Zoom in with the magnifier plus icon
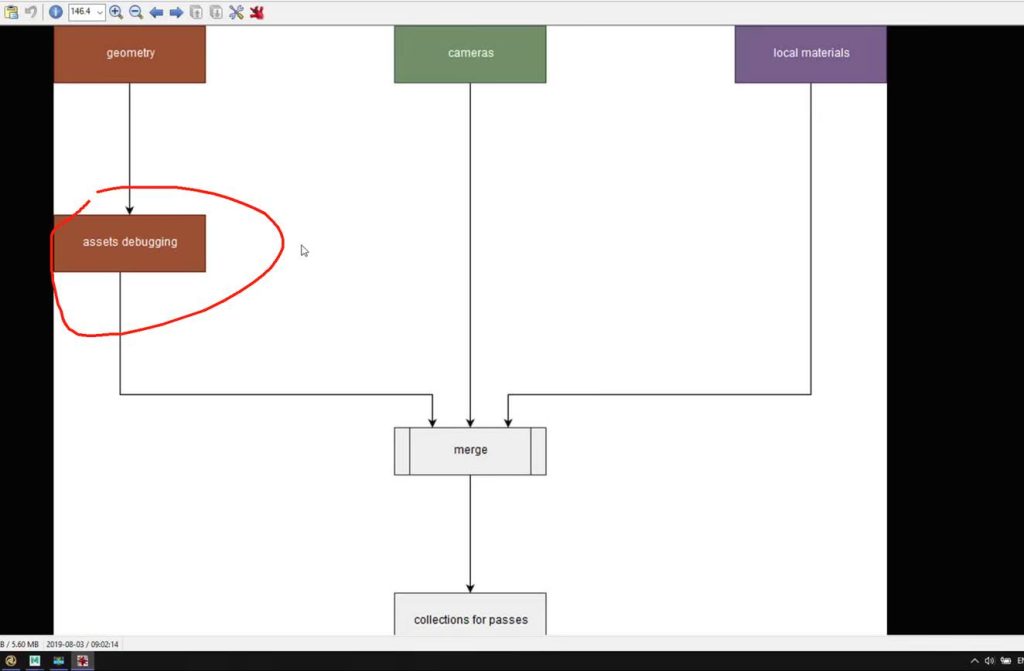This screenshot has height=671, width=1024. tap(116, 12)
